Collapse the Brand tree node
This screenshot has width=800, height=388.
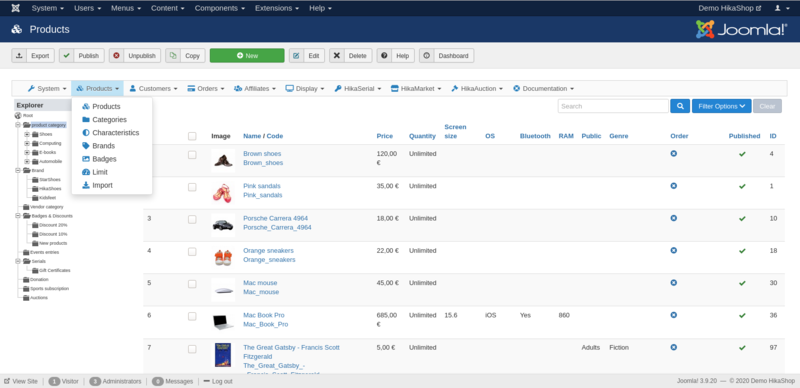point(18,171)
